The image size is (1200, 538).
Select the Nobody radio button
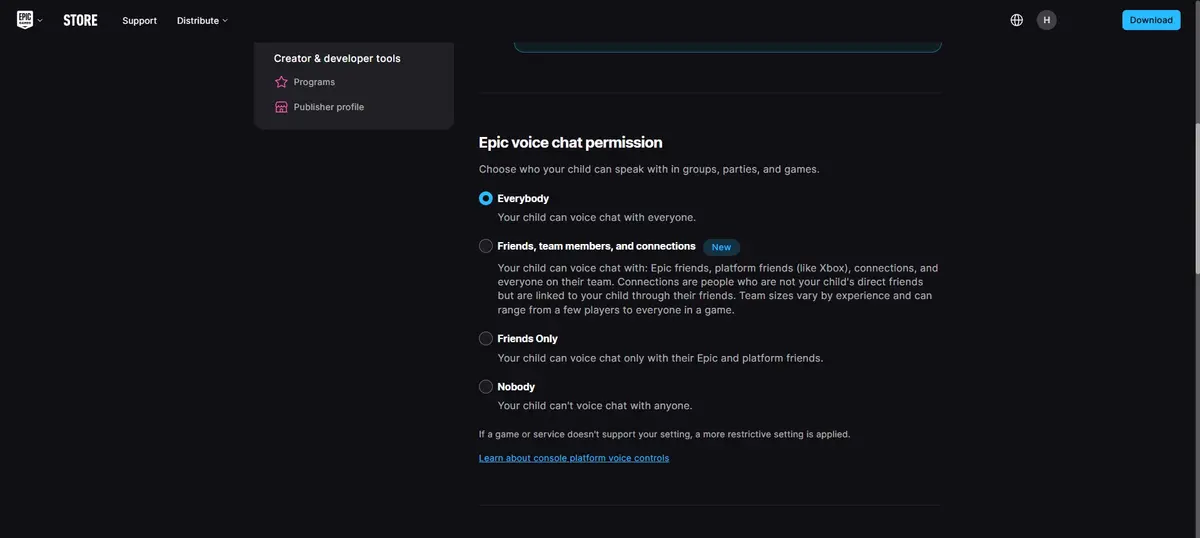[486, 386]
